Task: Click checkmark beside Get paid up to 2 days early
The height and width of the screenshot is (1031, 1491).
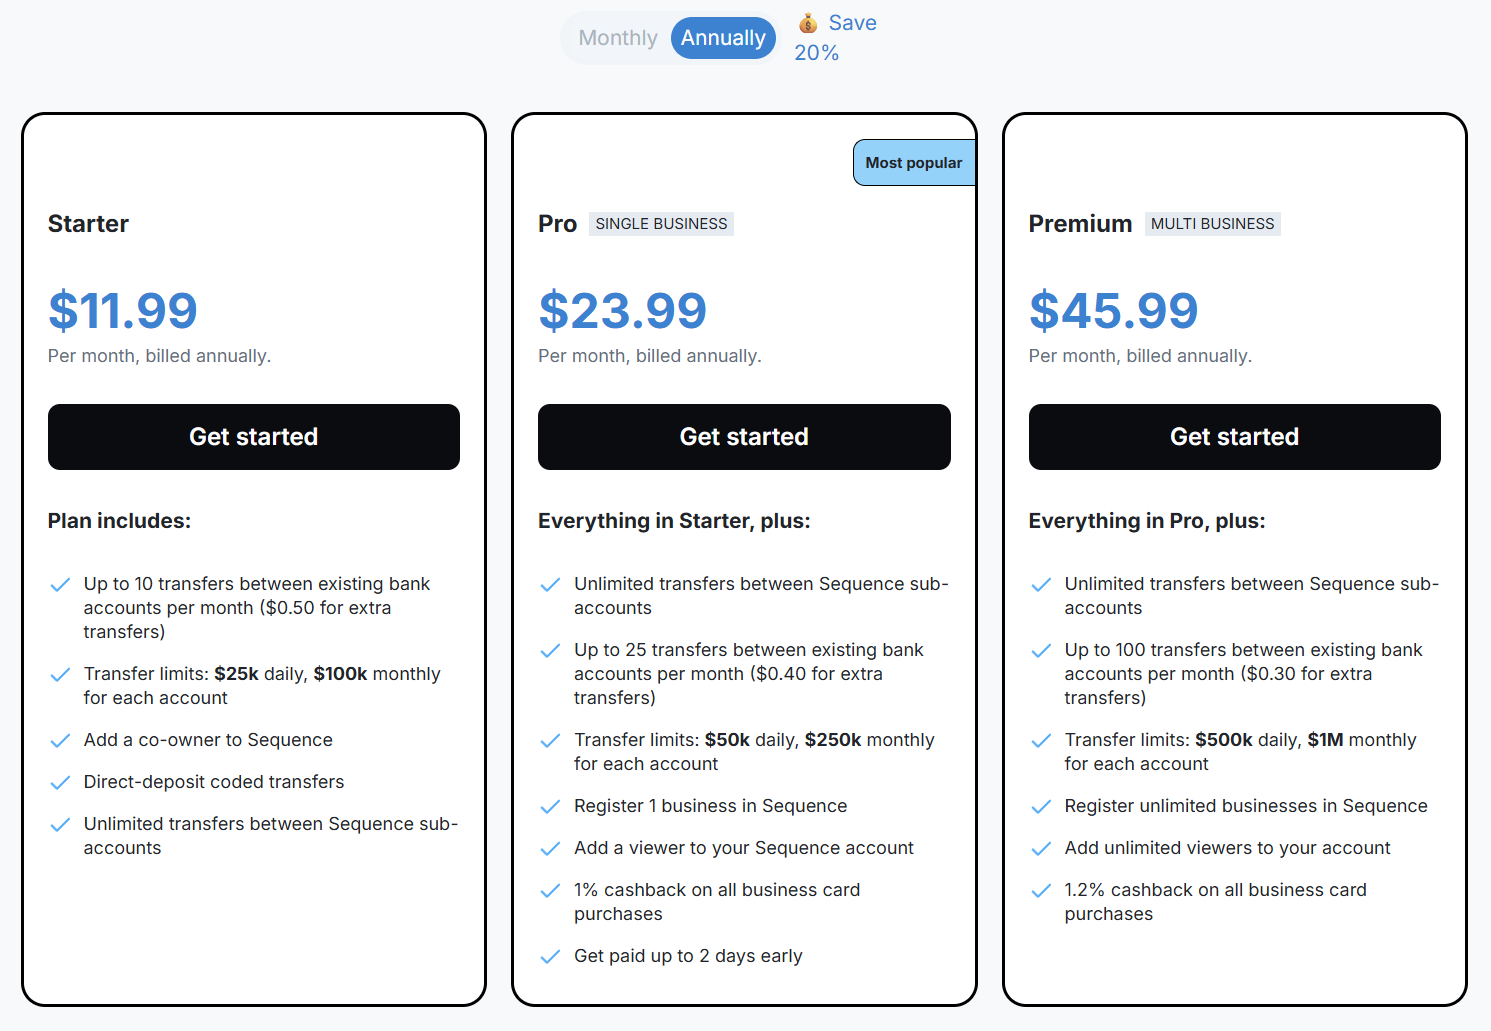Action: [550, 957]
